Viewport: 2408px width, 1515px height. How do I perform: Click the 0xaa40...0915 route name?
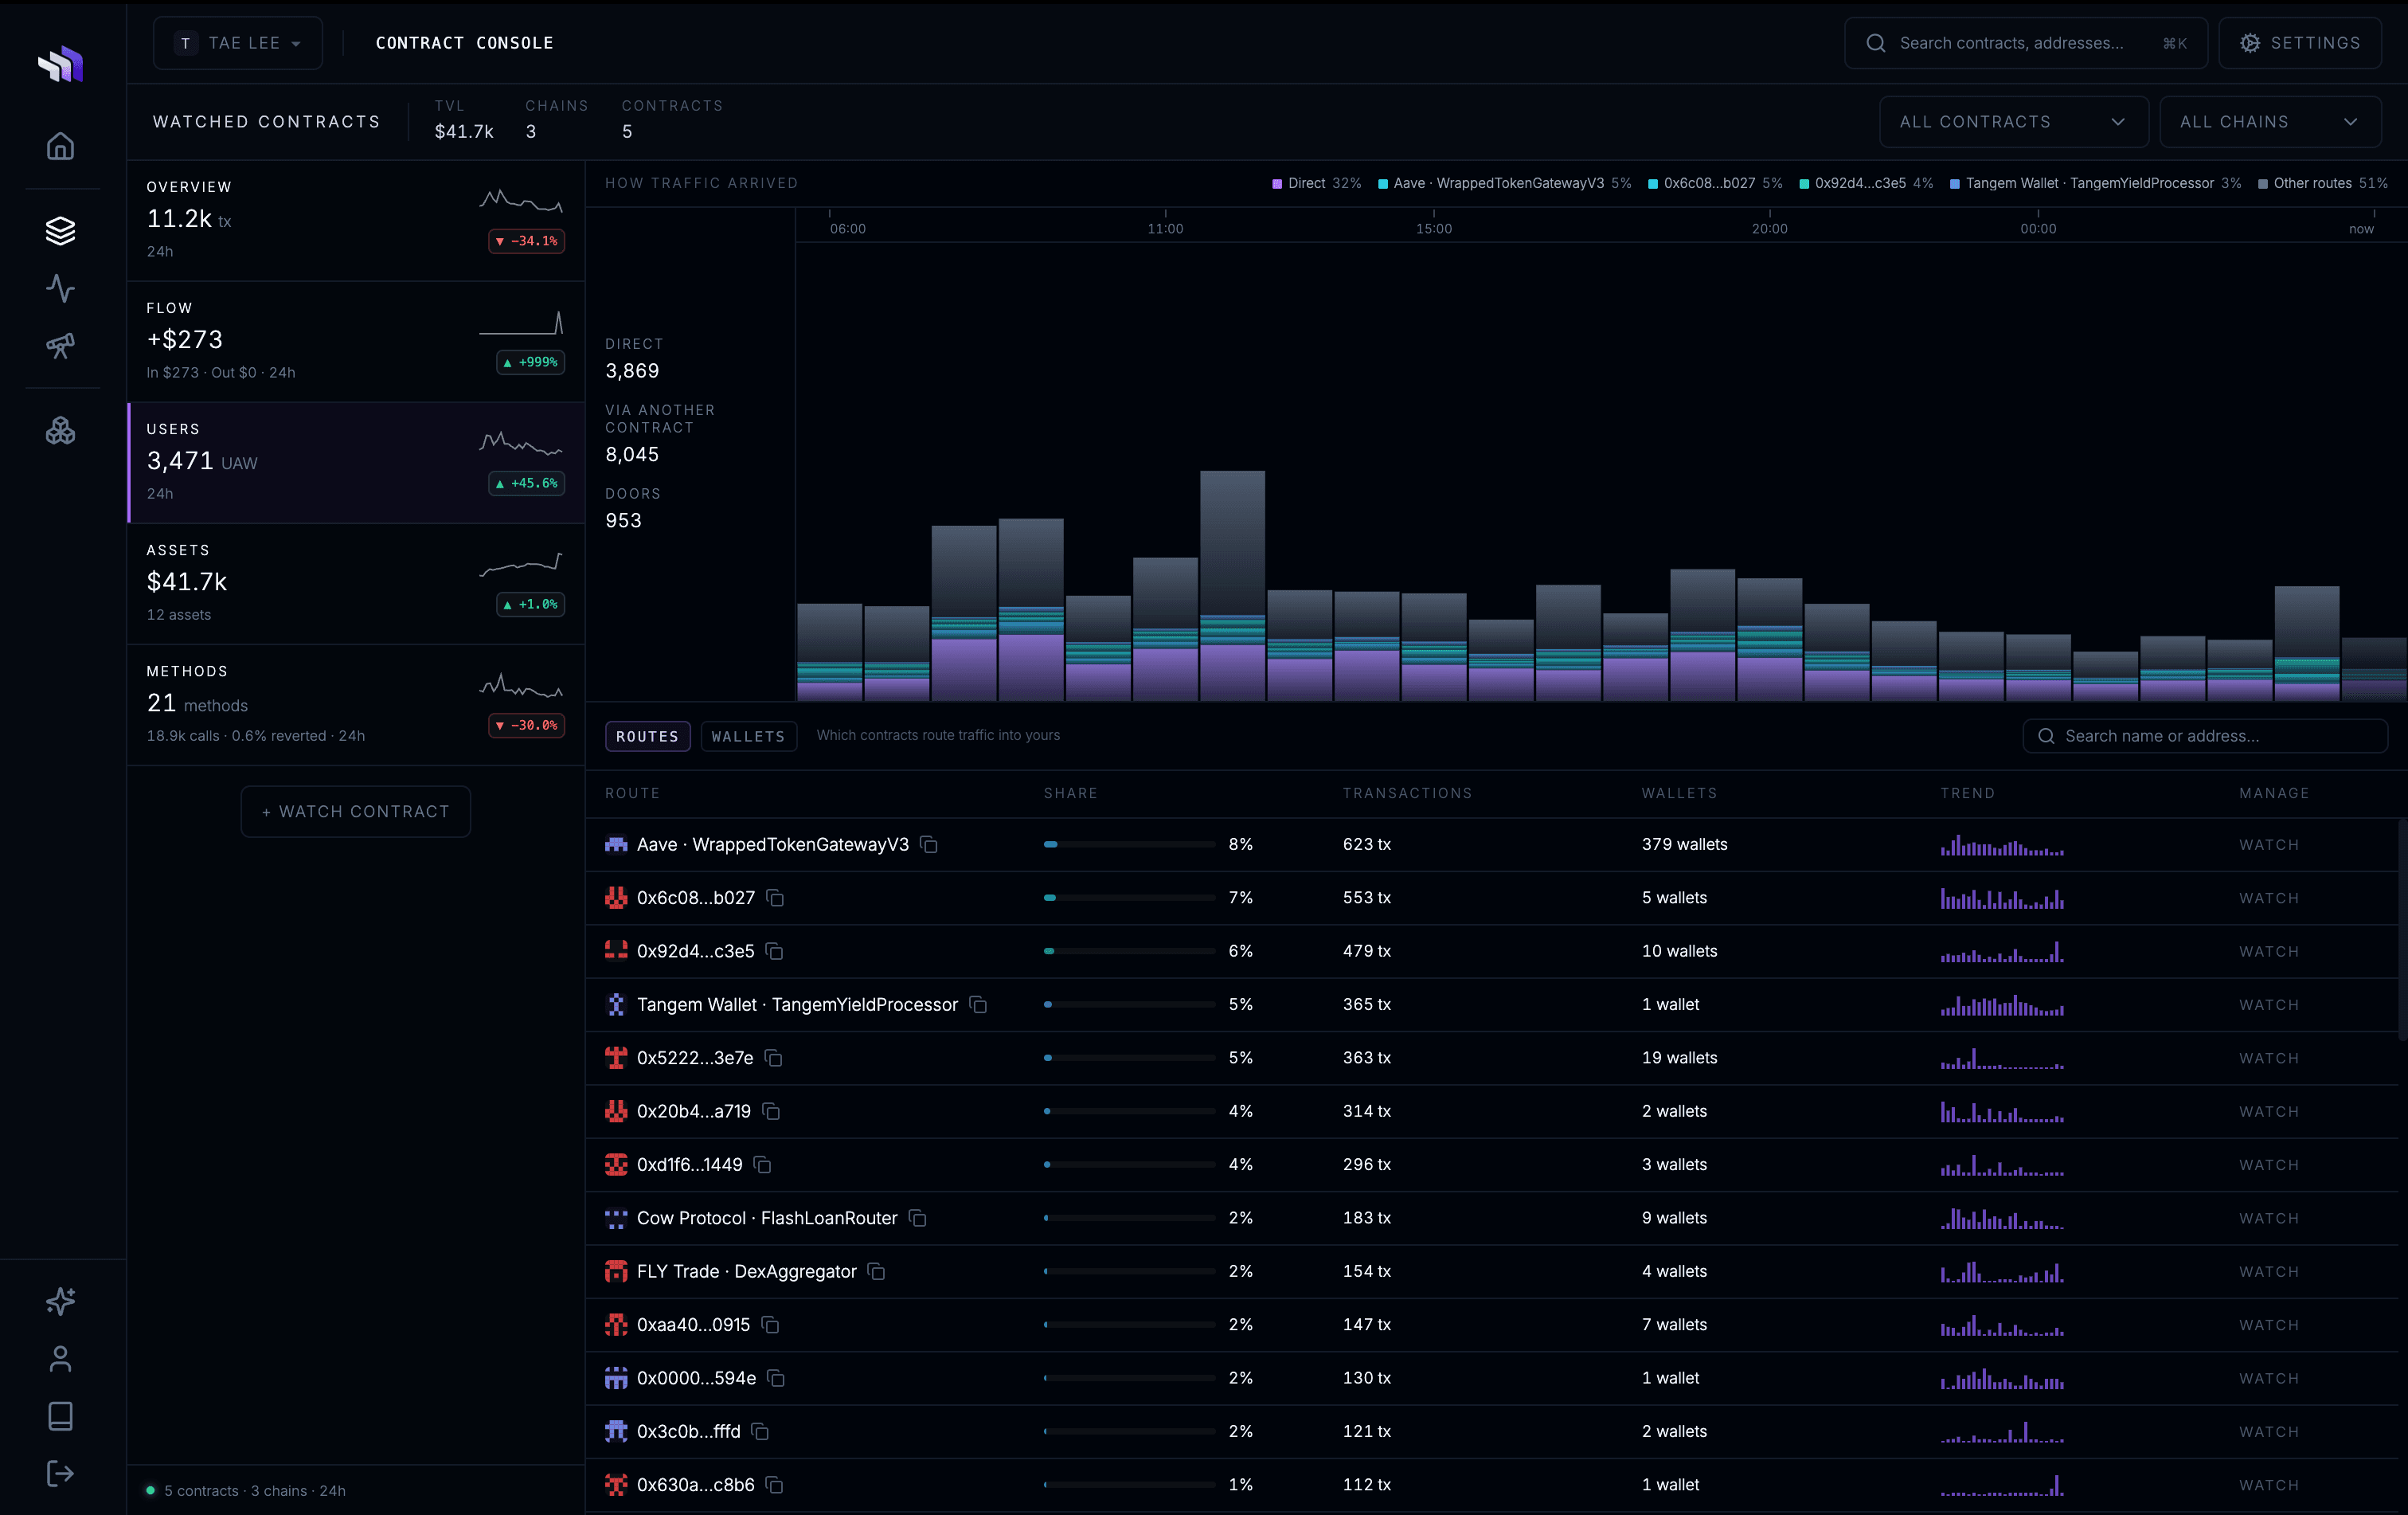tap(693, 1325)
